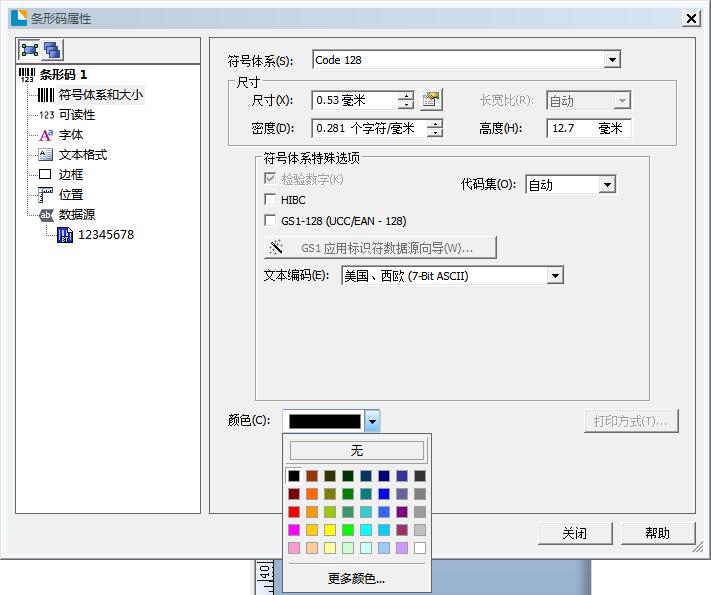711x595 pixels.
Task: Enable the GS1-128 (UCC/EAN - 128) checkbox
Action: tap(270, 220)
